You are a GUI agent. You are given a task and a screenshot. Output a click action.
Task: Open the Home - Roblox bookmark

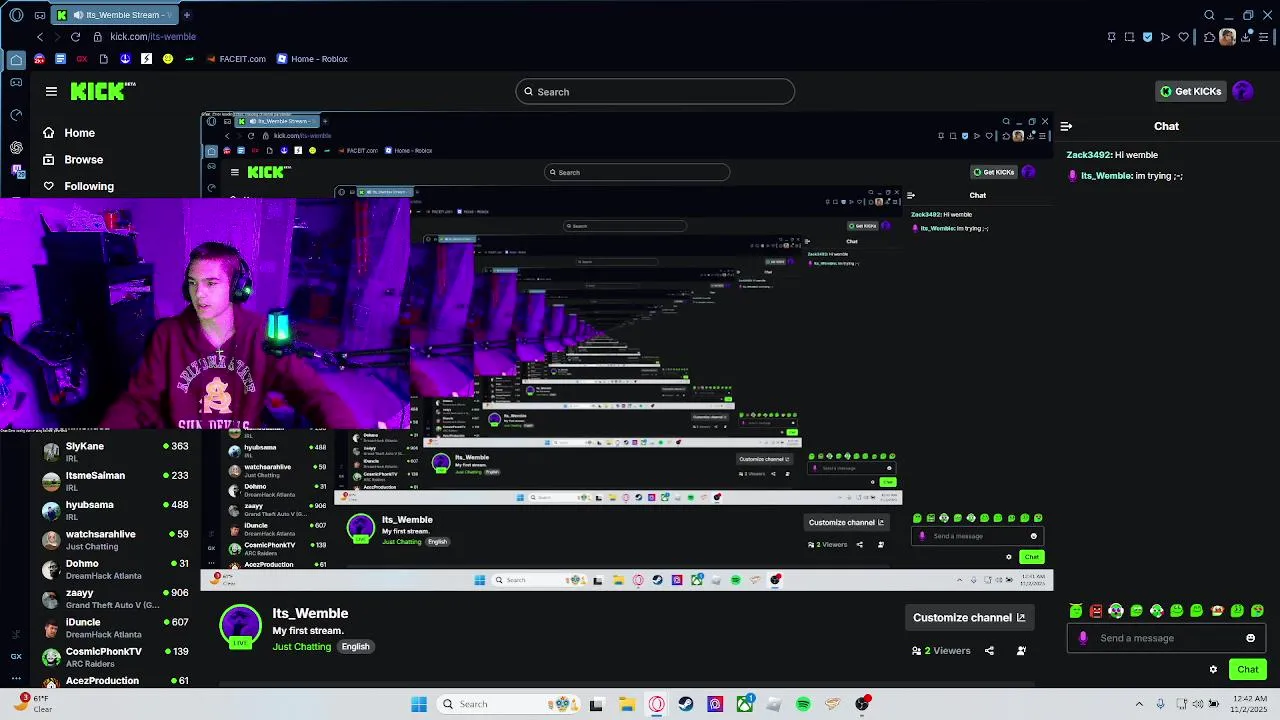click(x=312, y=59)
